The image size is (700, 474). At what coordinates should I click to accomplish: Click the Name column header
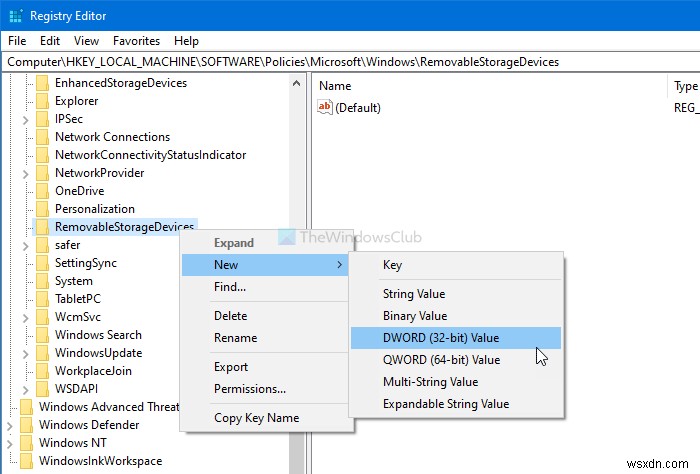(x=490, y=86)
